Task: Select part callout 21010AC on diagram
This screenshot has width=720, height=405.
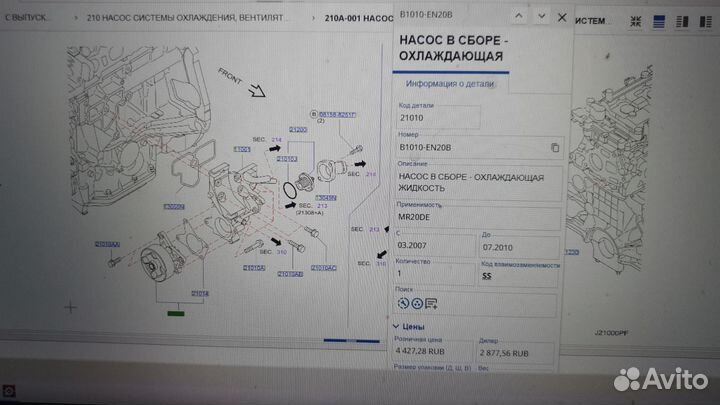Action: tap(323, 268)
